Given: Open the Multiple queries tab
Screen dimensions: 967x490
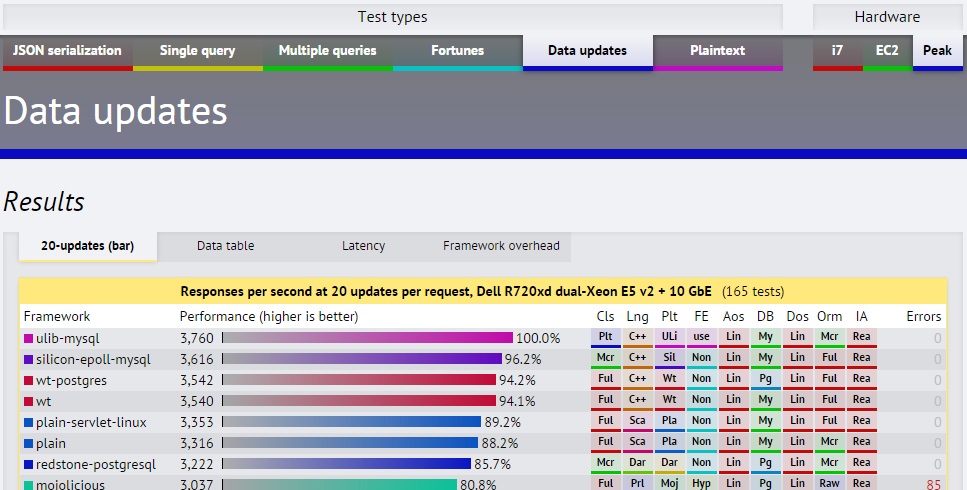Looking at the screenshot, I should point(327,52).
